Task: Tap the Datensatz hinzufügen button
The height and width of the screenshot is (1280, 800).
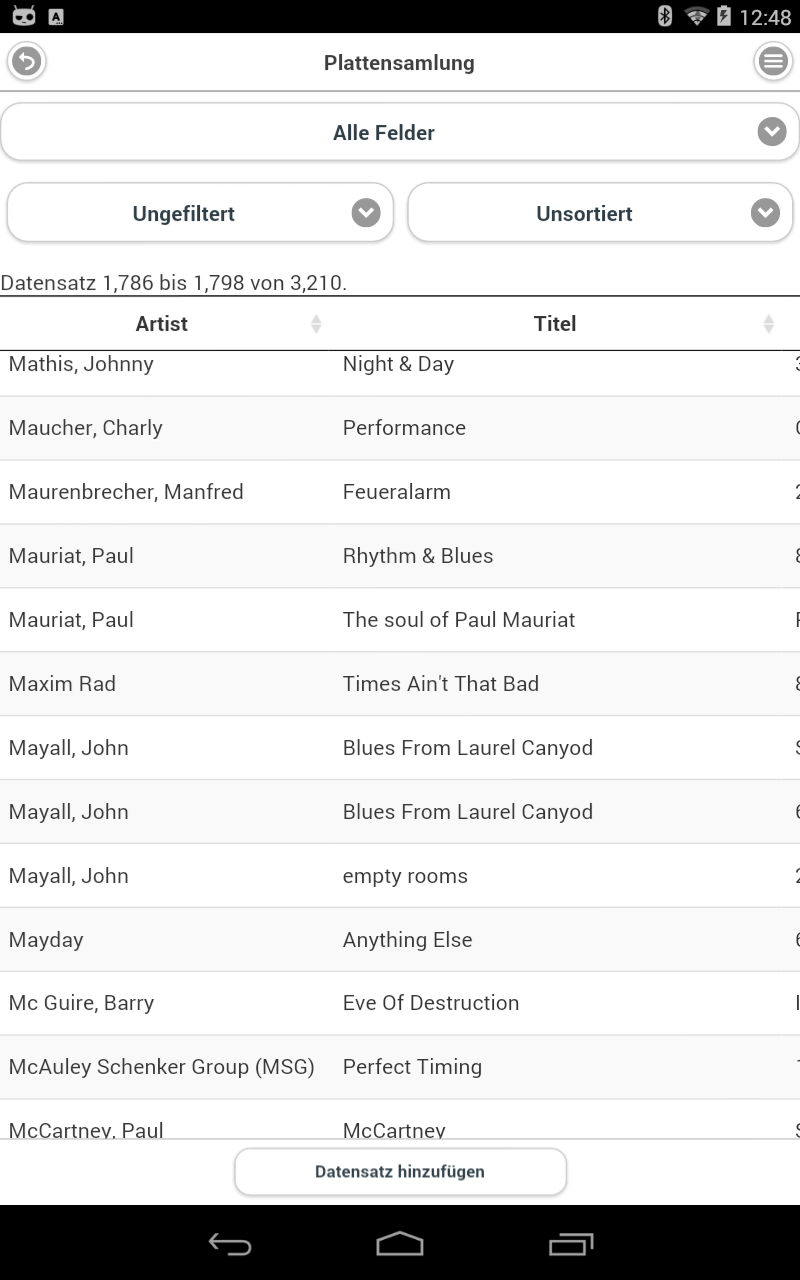Action: click(x=400, y=1172)
